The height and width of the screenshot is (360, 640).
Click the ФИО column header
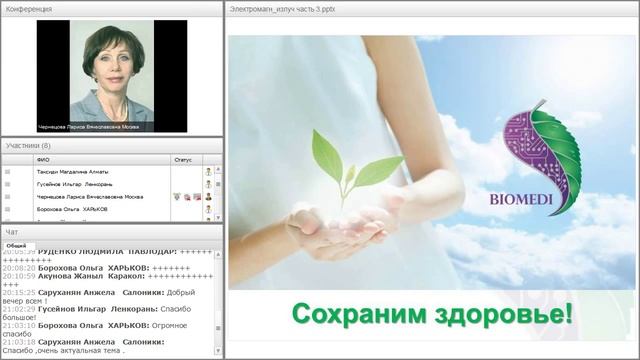[102, 160]
